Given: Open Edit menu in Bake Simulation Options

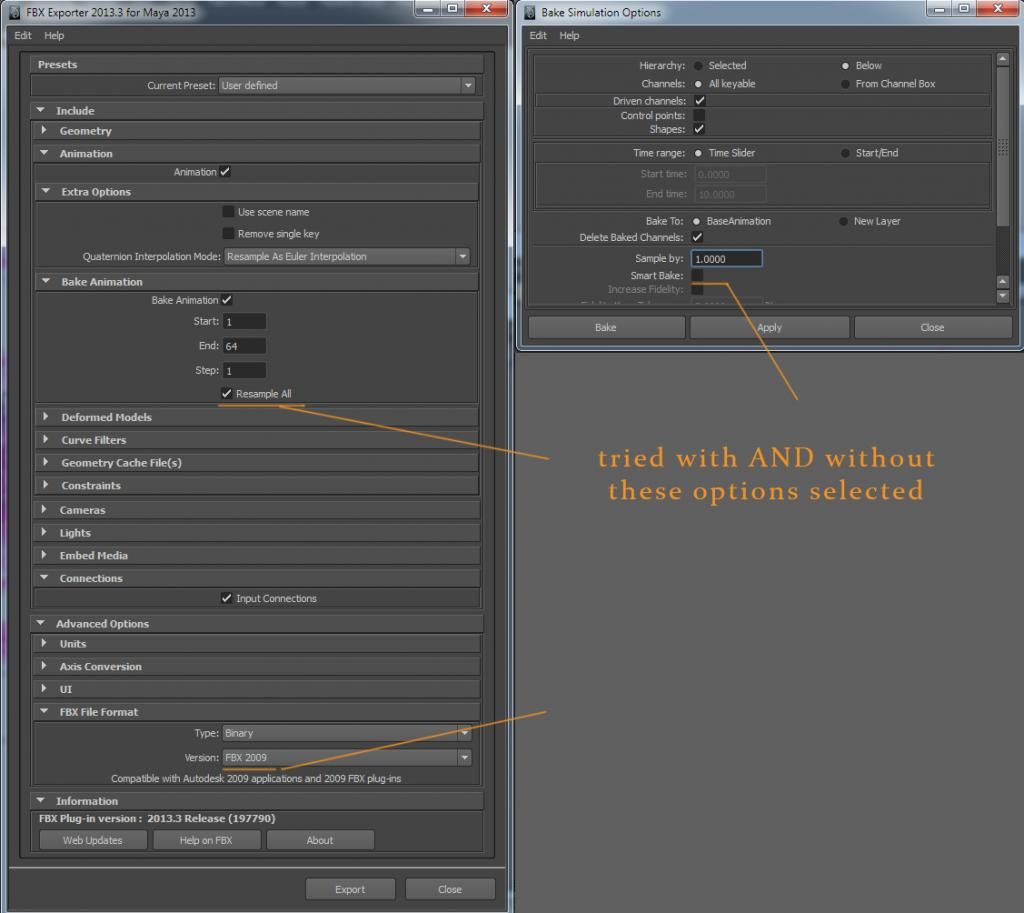Looking at the screenshot, I should tap(538, 35).
